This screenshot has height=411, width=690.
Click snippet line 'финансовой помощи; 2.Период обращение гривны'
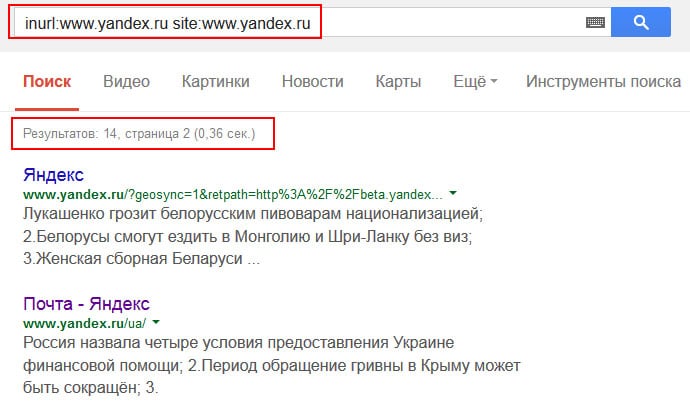pos(272,365)
